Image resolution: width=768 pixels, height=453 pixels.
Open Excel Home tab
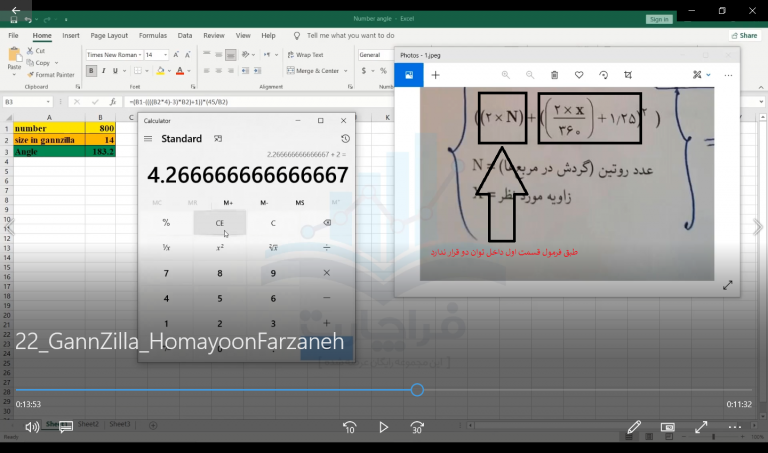[42, 36]
